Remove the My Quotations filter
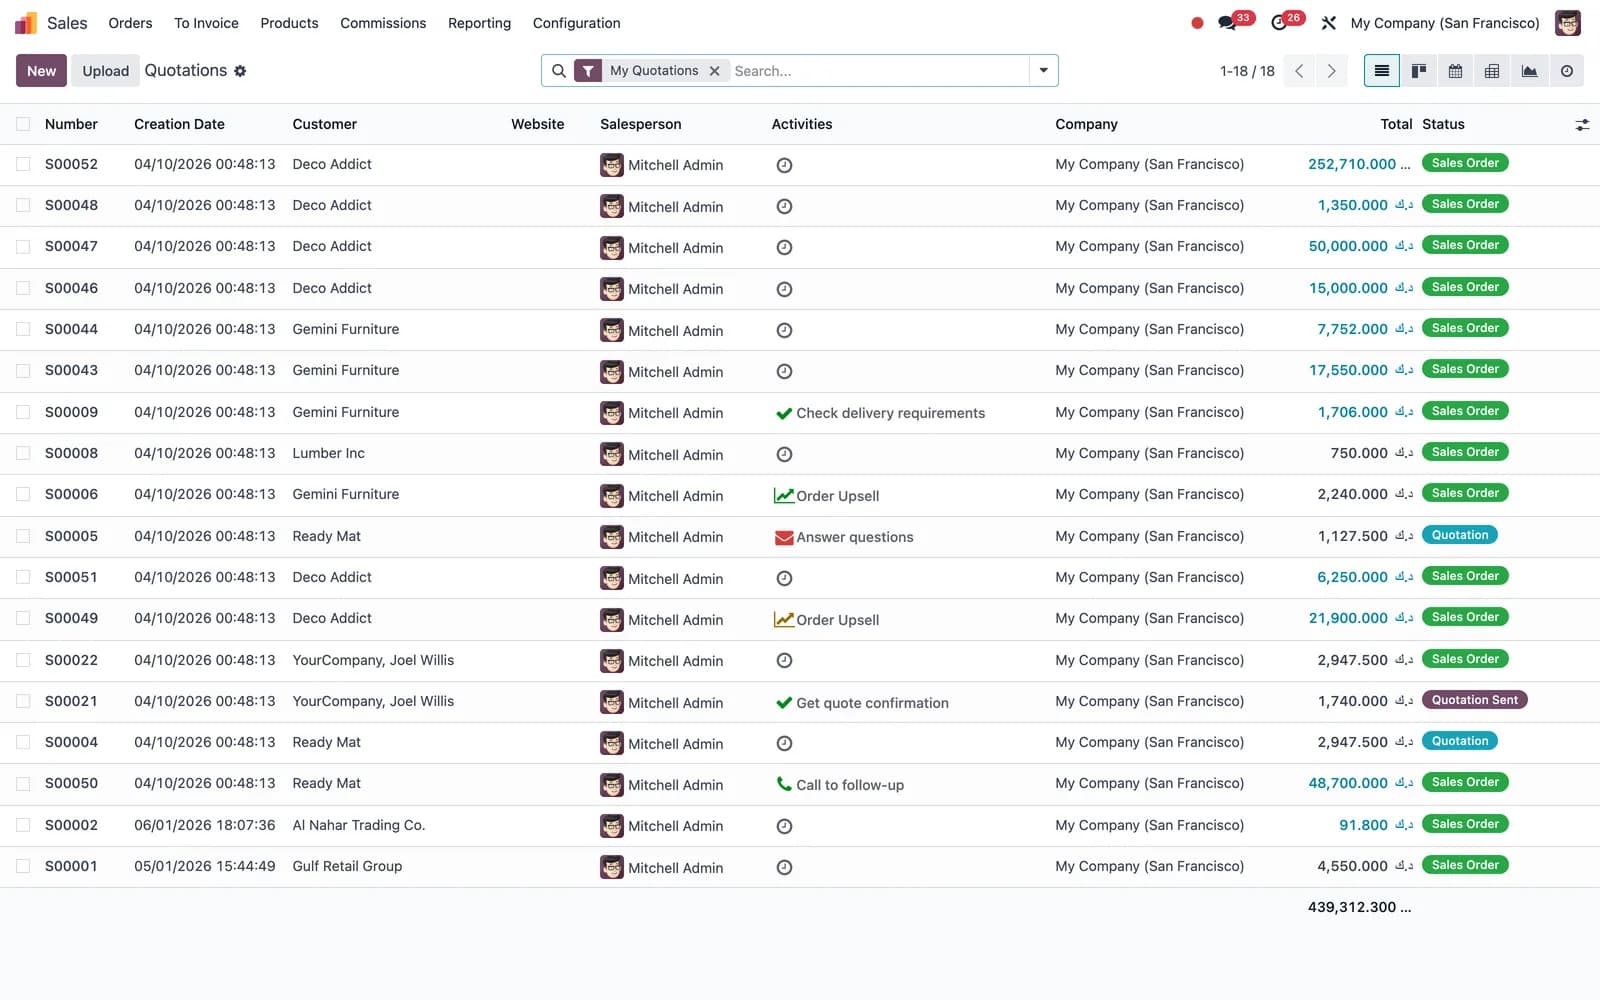The image size is (1600, 1000). [714, 71]
